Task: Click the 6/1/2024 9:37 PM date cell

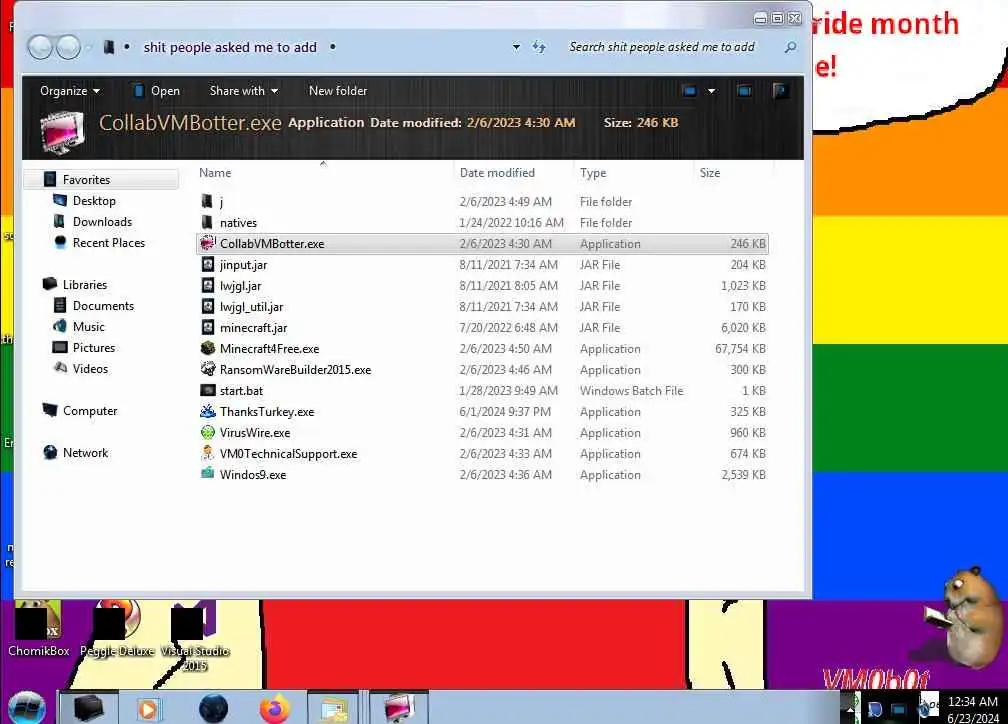Action: pos(505,412)
